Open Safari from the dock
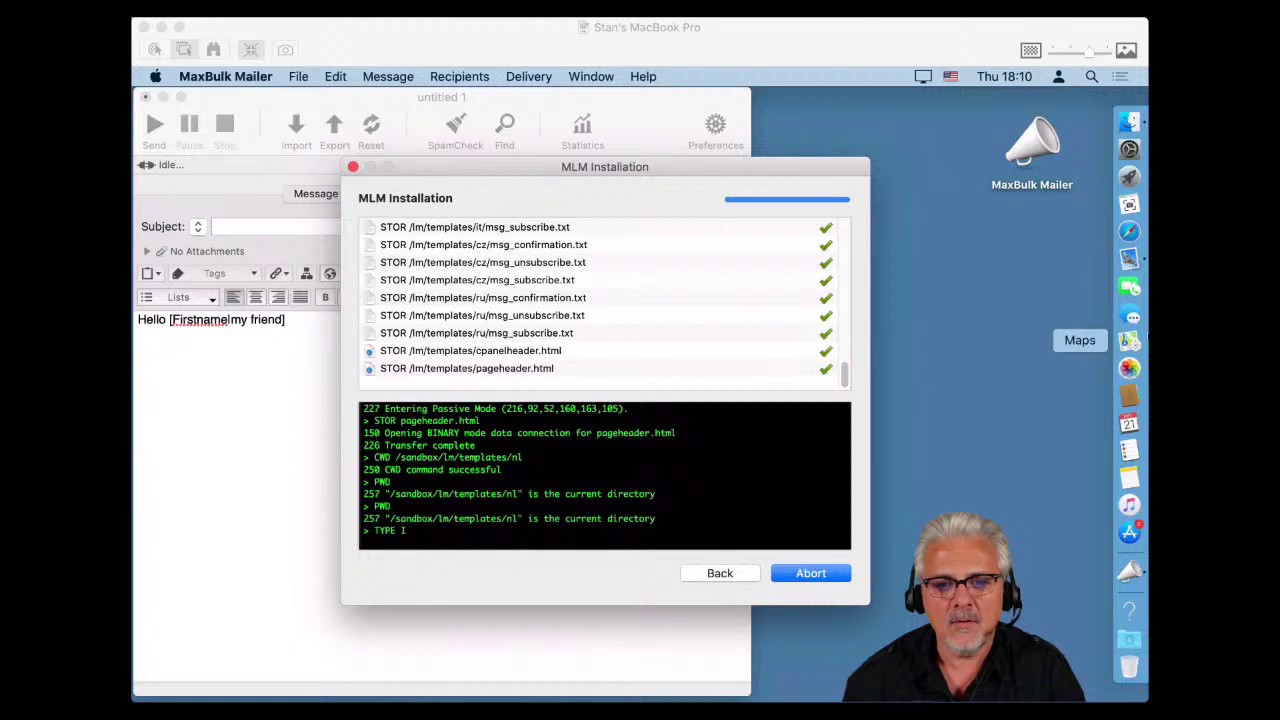Viewport: 1280px width, 720px height. pos(1129,231)
